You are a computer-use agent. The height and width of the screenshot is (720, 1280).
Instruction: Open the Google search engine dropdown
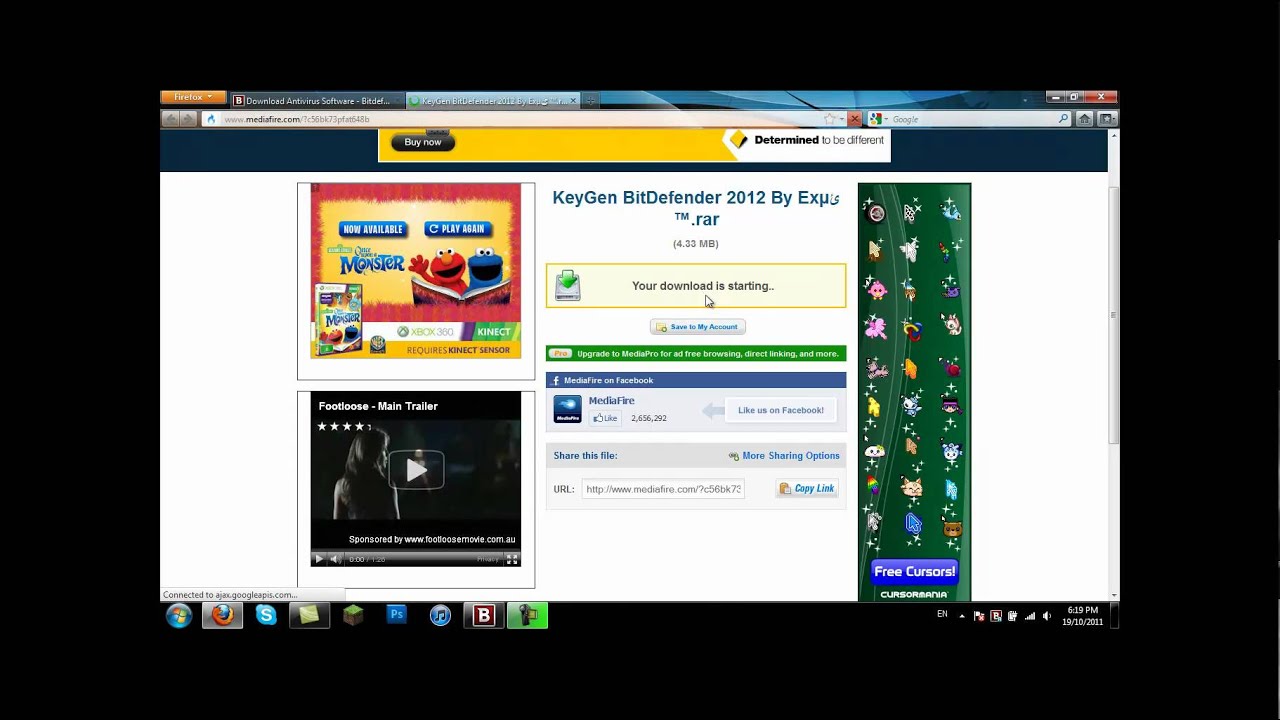click(877, 119)
